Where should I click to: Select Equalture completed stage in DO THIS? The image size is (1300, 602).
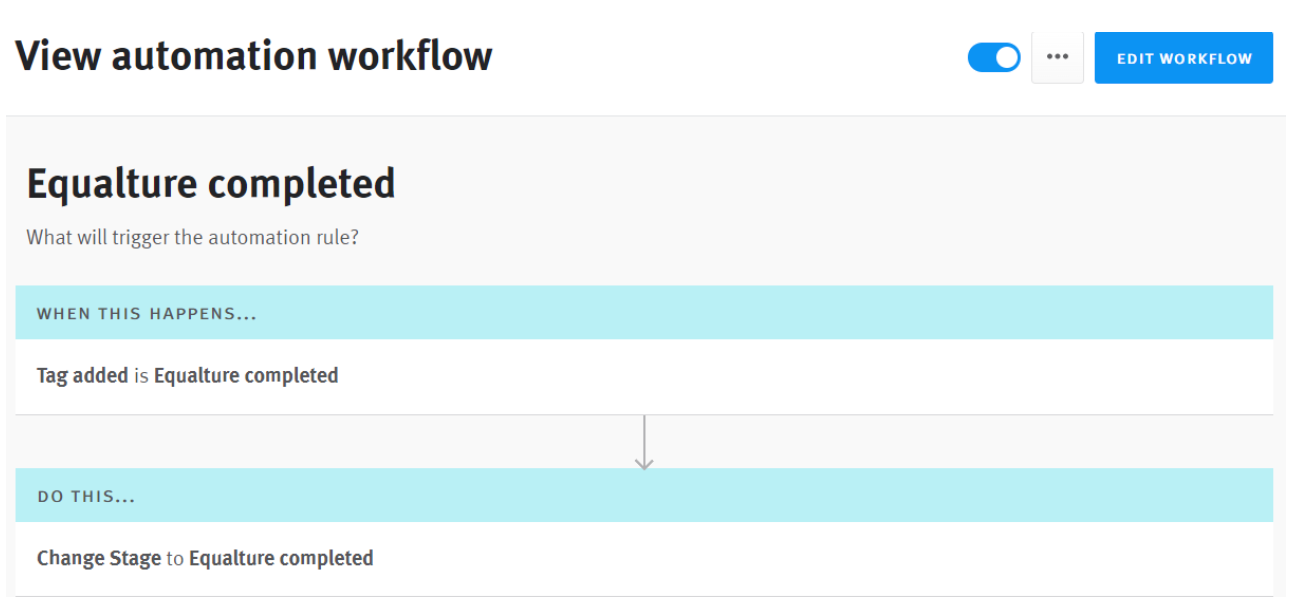(x=281, y=558)
